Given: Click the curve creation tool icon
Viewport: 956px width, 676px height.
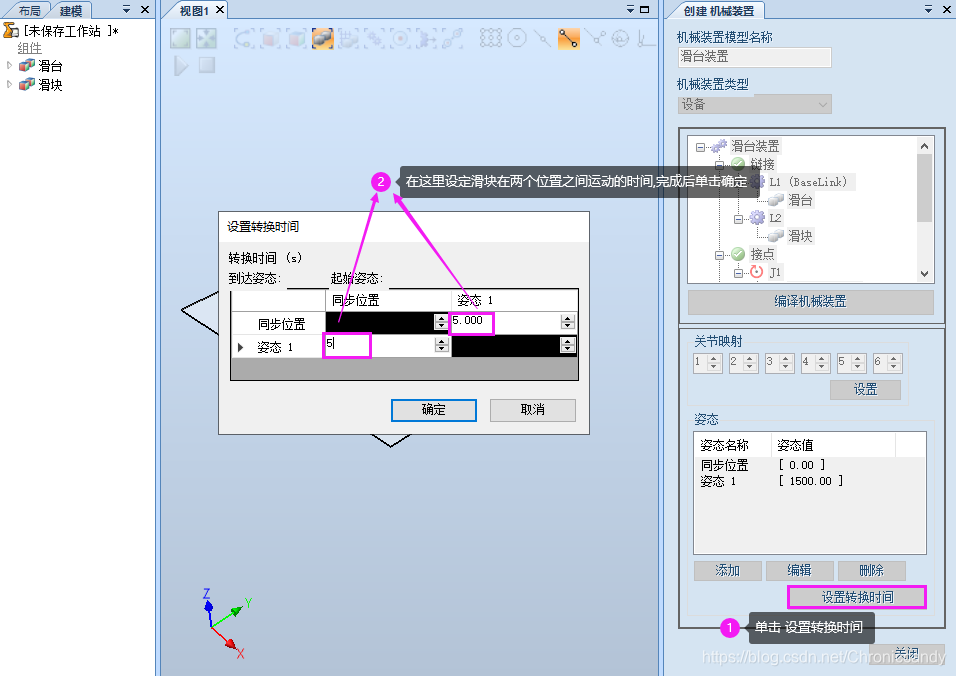Looking at the screenshot, I should pyautogui.click(x=245, y=37).
